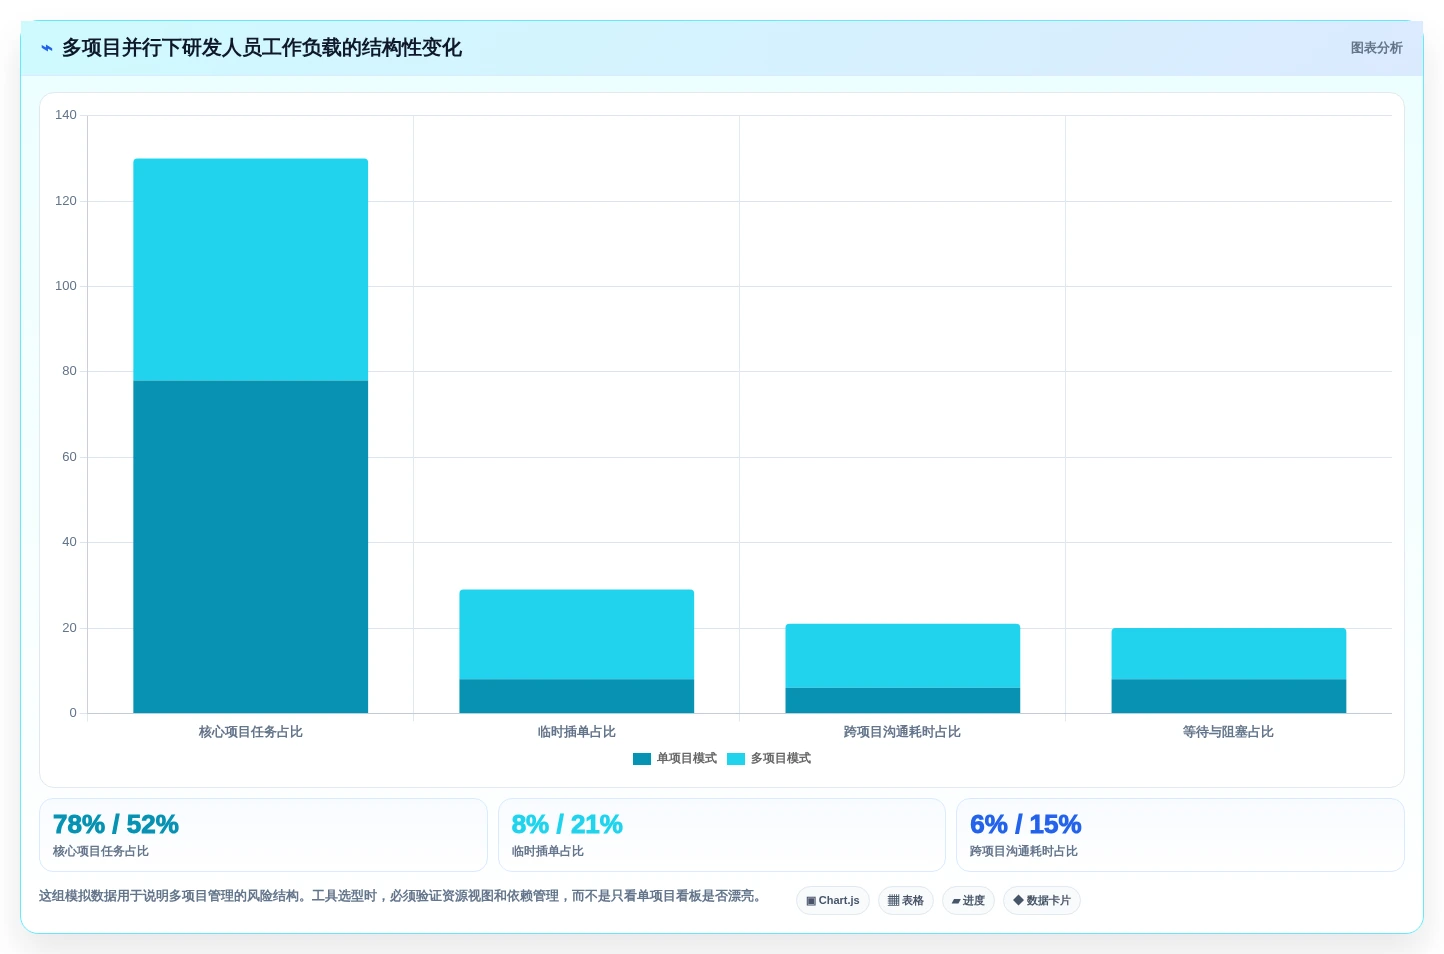This screenshot has height=954, width=1444.
Task: Select light segment of 跨项目沟通耗时占比 bar
Action: 903,656
